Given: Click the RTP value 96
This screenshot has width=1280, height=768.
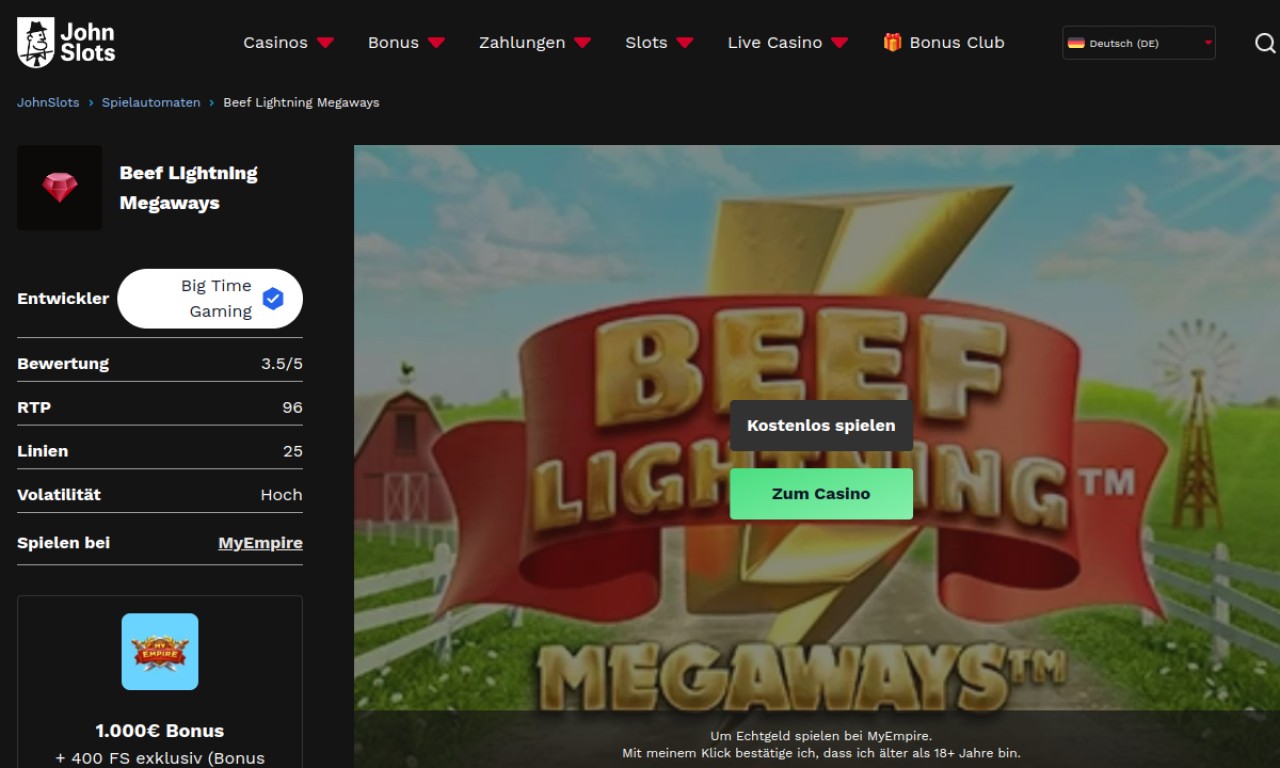Looking at the screenshot, I should coord(292,407).
